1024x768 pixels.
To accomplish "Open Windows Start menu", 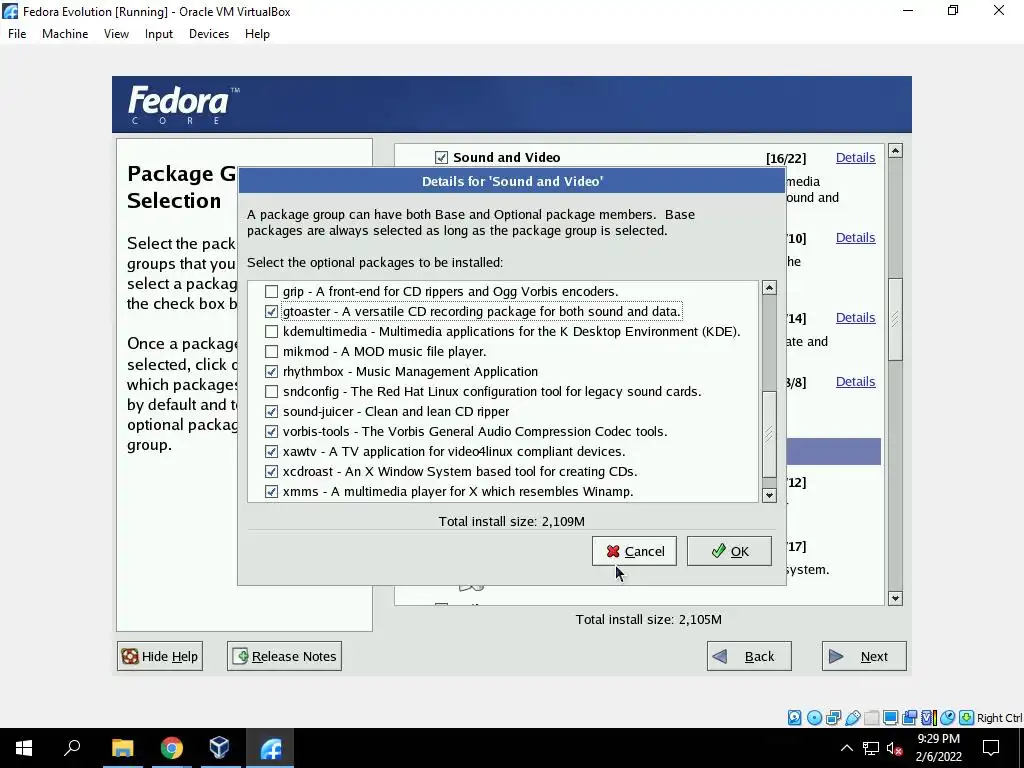I will tap(24, 748).
